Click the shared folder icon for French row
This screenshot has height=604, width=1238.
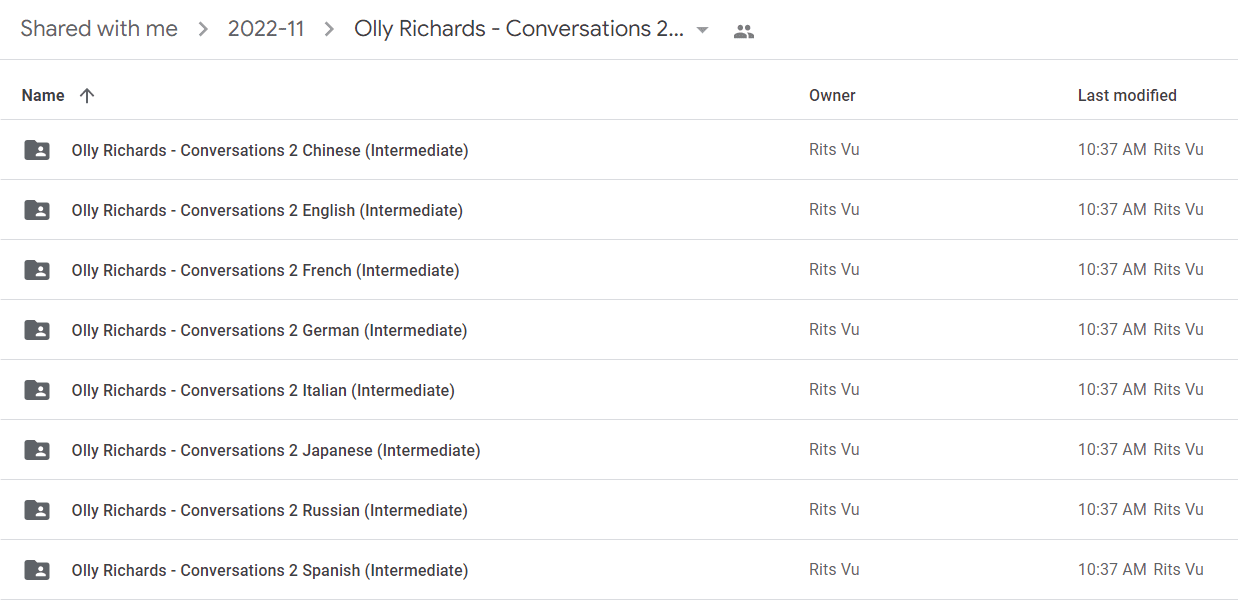37,270
